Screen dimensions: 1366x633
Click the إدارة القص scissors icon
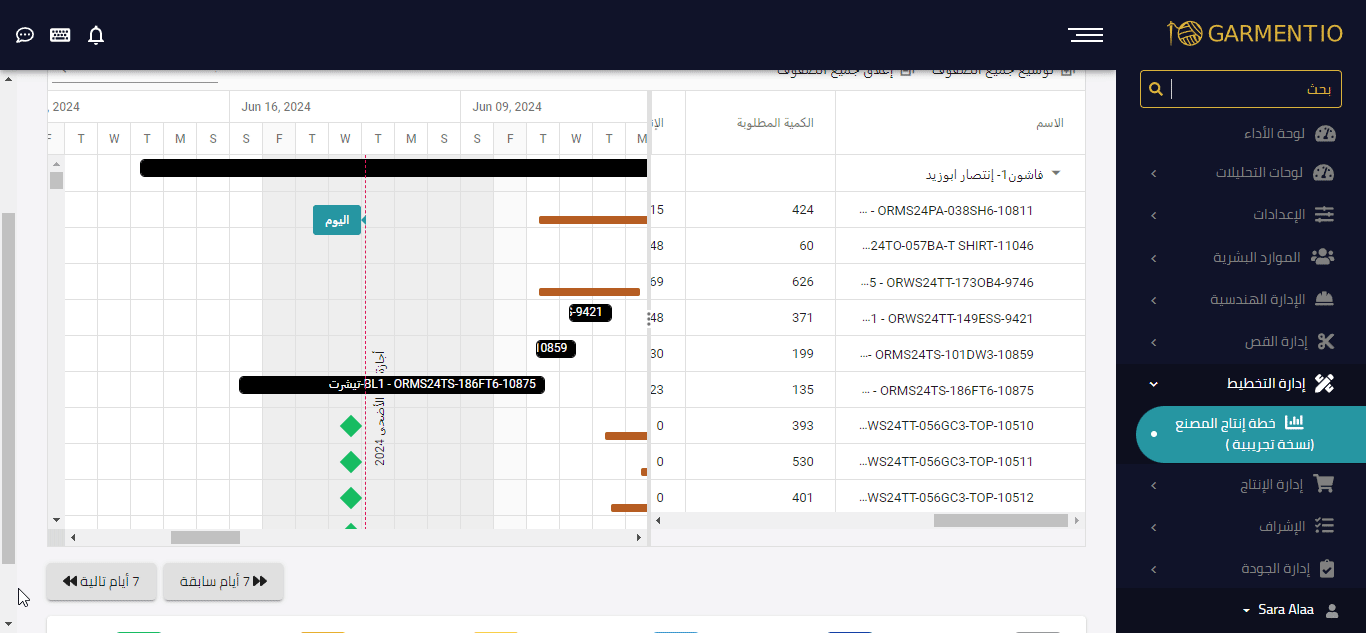coord(1326,341)
